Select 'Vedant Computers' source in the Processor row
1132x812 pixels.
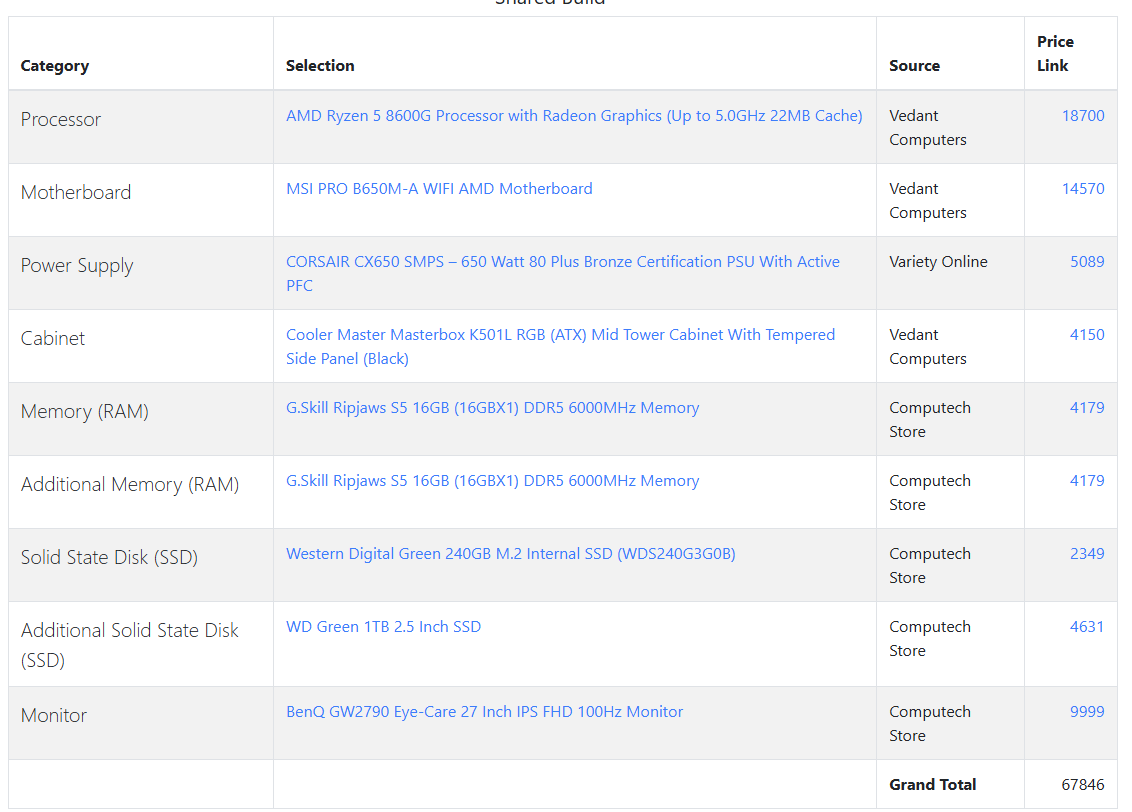928,127
